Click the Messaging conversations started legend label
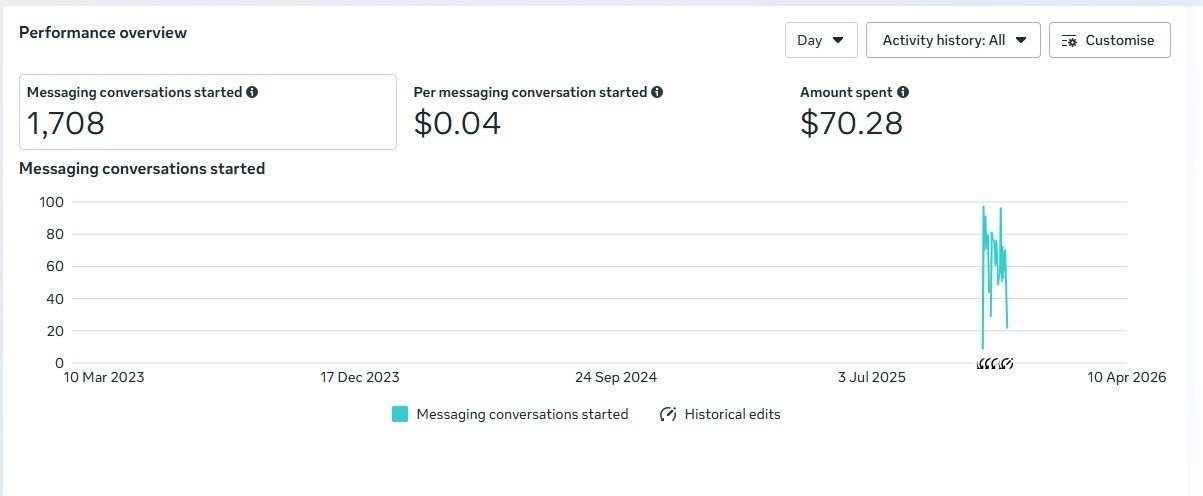This screenshot has width=1203, height=496. [x=522, y=414]
